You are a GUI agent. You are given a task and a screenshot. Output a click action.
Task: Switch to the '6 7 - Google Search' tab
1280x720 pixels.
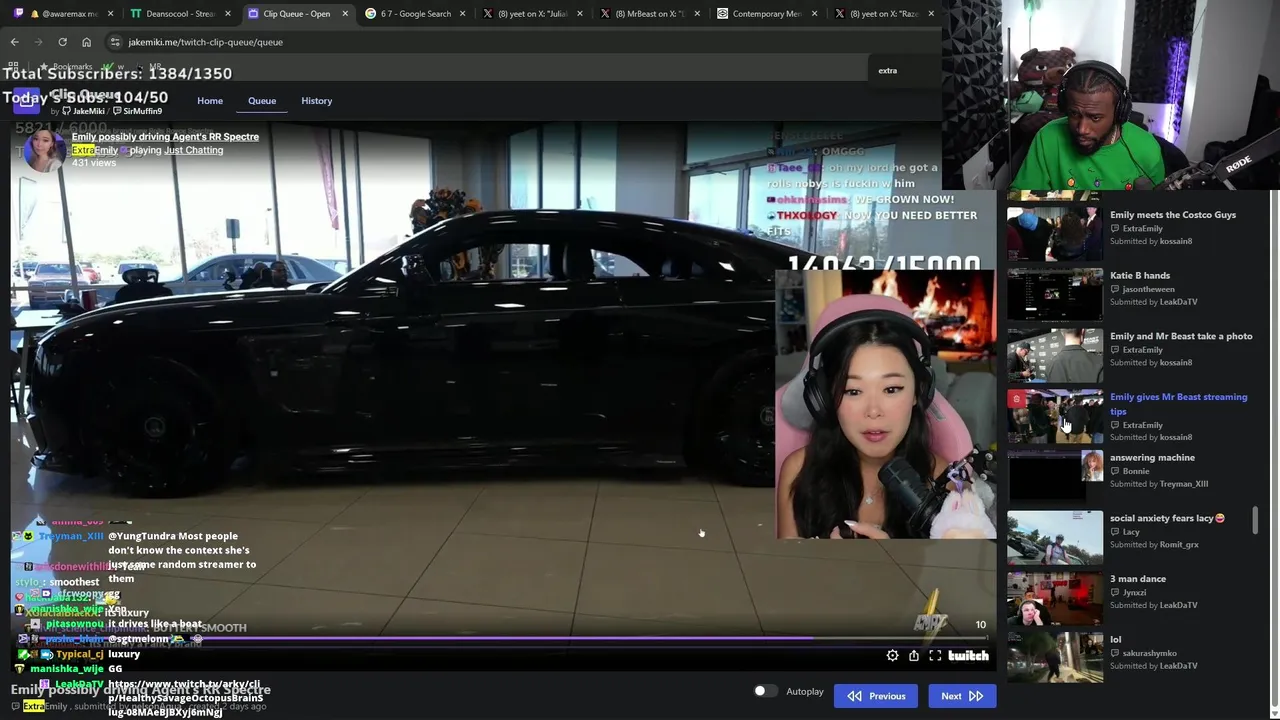[x=415, y=14]
